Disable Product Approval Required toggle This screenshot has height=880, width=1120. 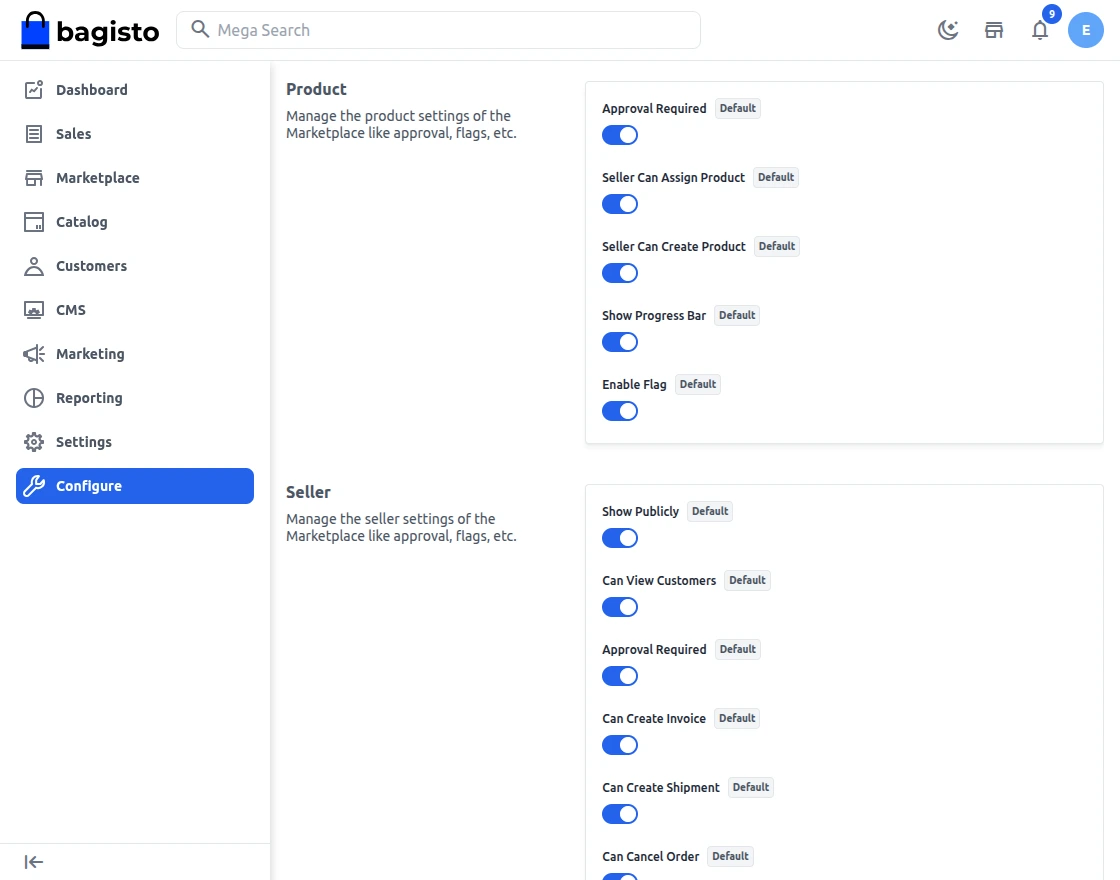click(620, 135)
